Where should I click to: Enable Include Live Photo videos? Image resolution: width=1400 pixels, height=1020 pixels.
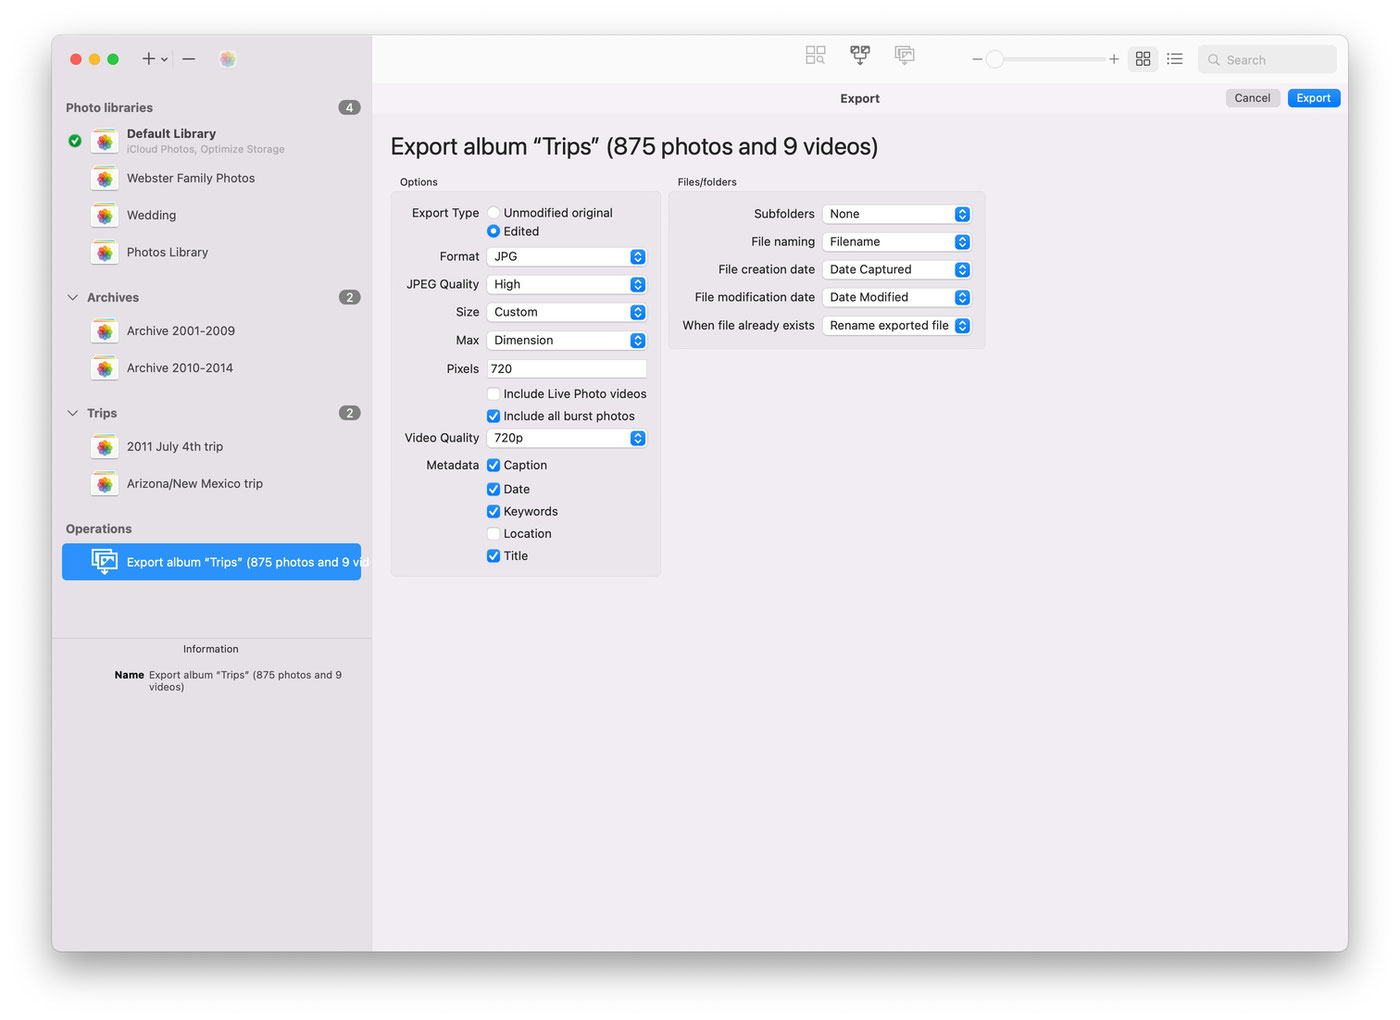pos(493,394)
